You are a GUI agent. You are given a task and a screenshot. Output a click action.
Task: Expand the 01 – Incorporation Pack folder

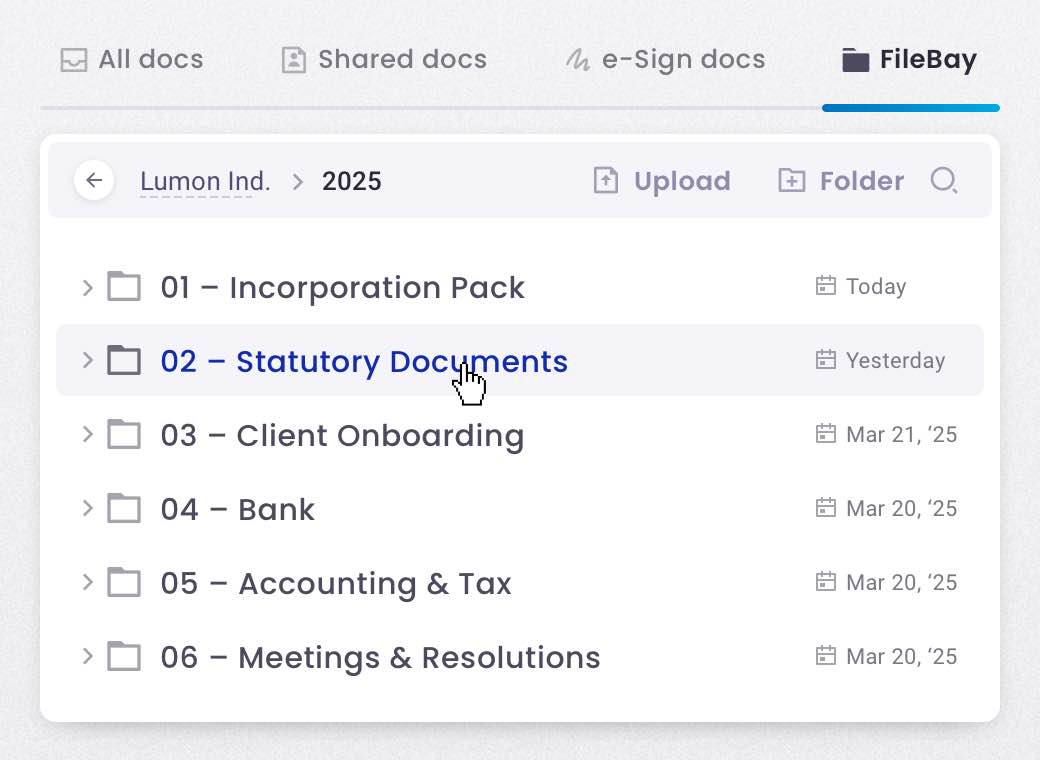(x=87, y=288)
